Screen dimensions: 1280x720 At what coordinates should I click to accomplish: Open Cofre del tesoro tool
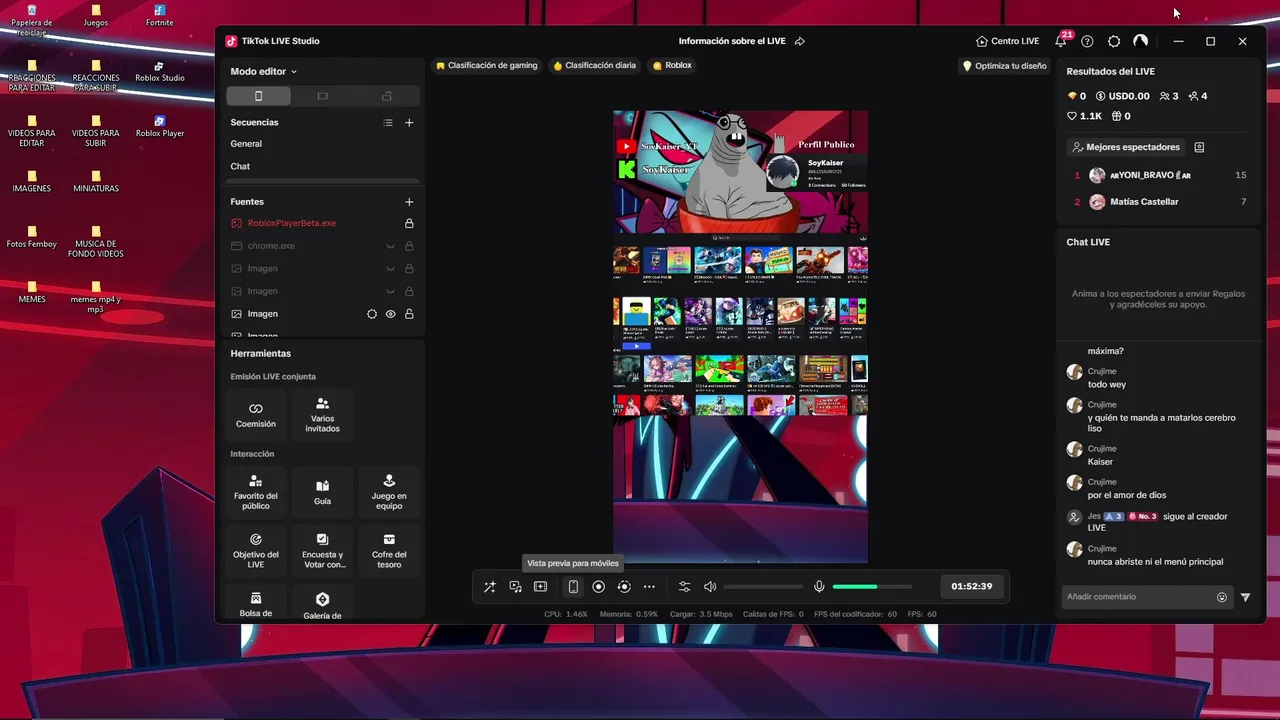pyautogui.click(x=389, y=551)
